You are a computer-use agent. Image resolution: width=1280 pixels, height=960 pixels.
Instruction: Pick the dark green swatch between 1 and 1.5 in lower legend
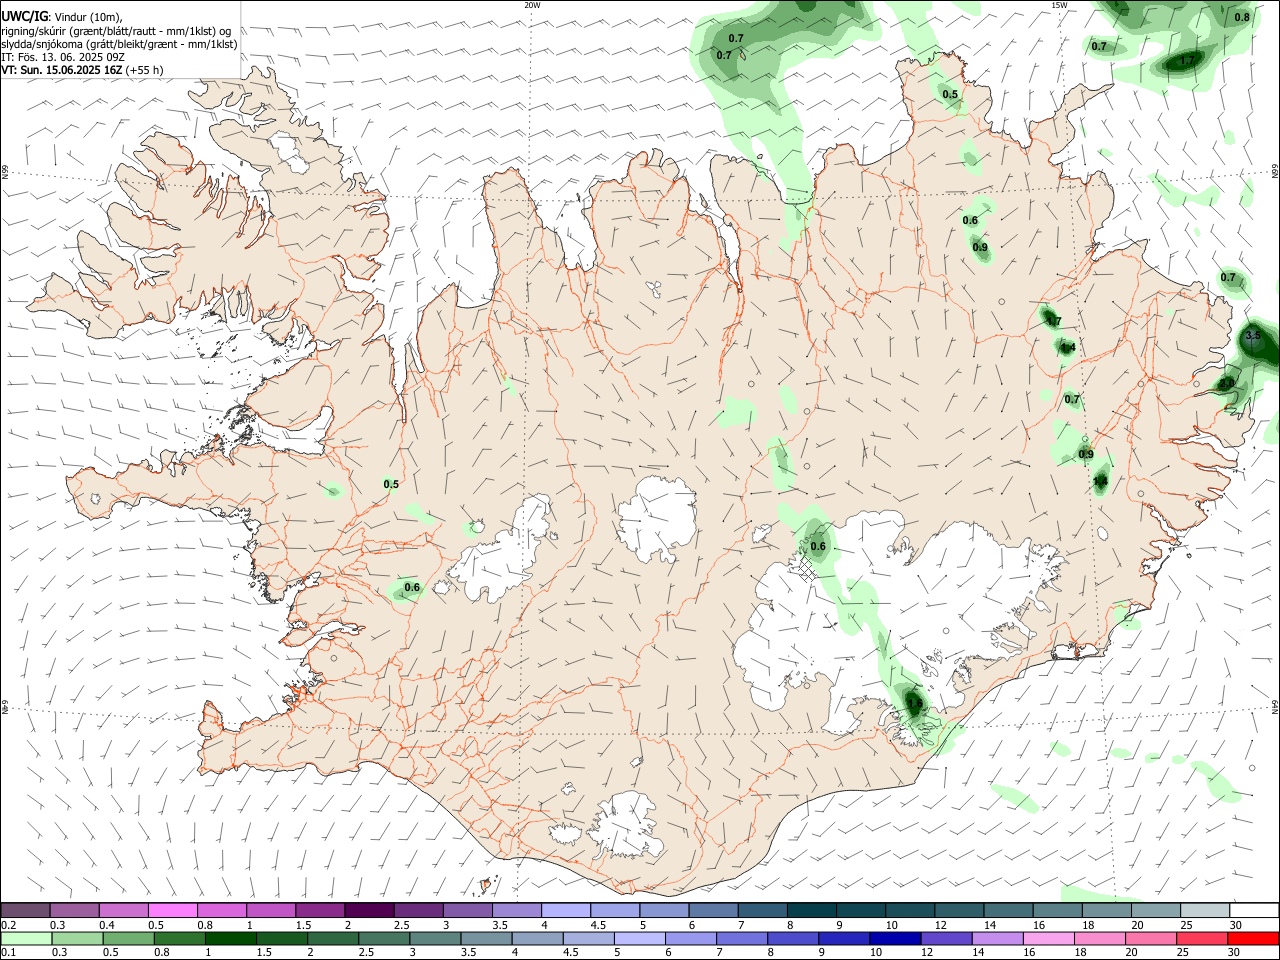(231, 938)
